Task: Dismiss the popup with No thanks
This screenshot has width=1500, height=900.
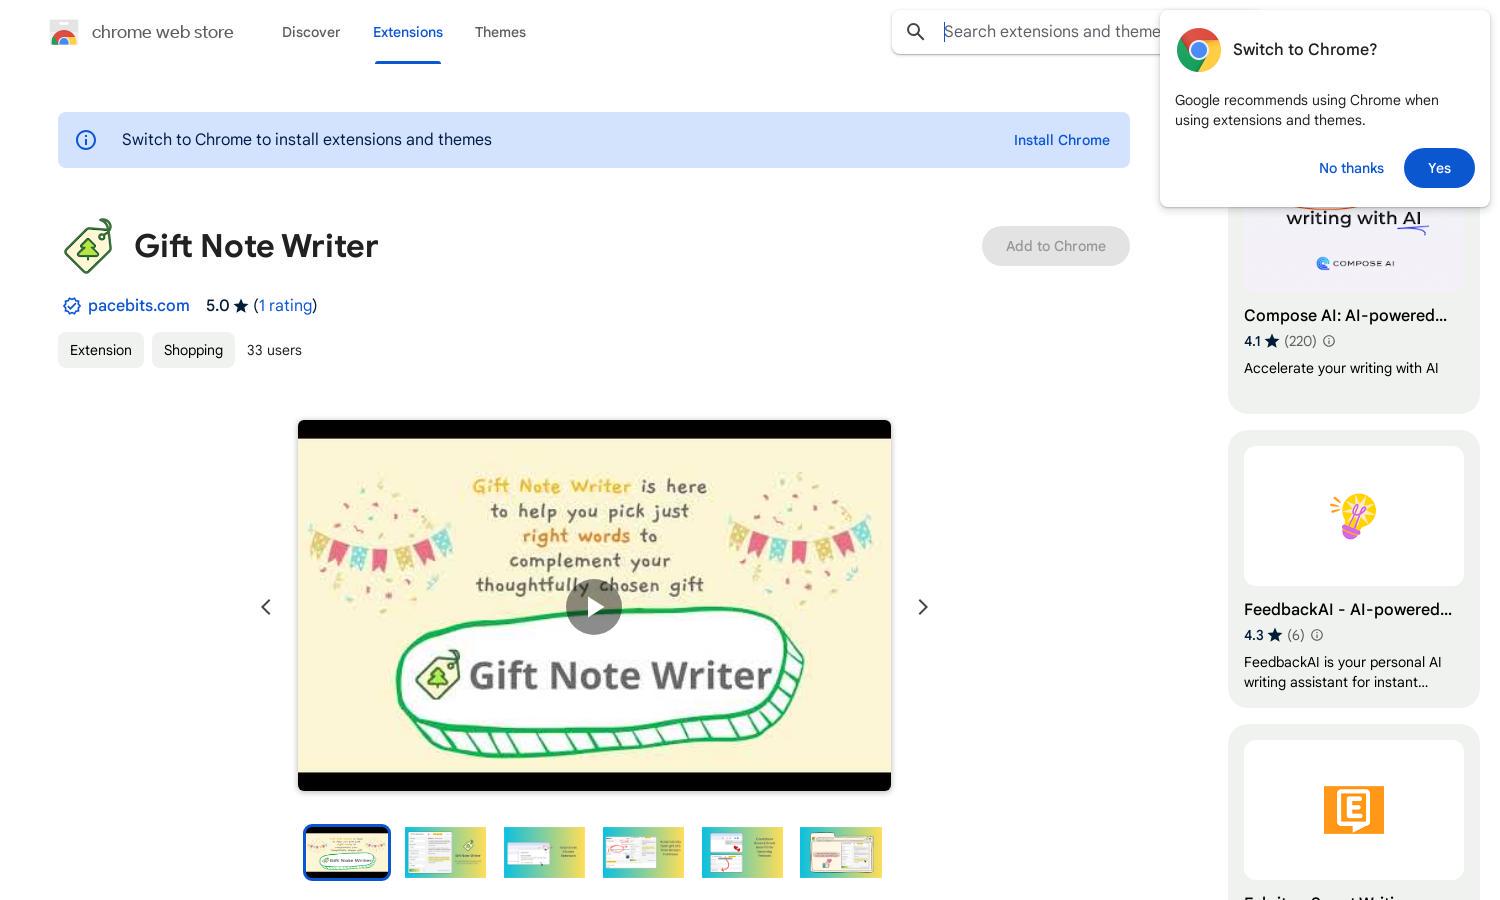Action: click(x=1351, y=168)
